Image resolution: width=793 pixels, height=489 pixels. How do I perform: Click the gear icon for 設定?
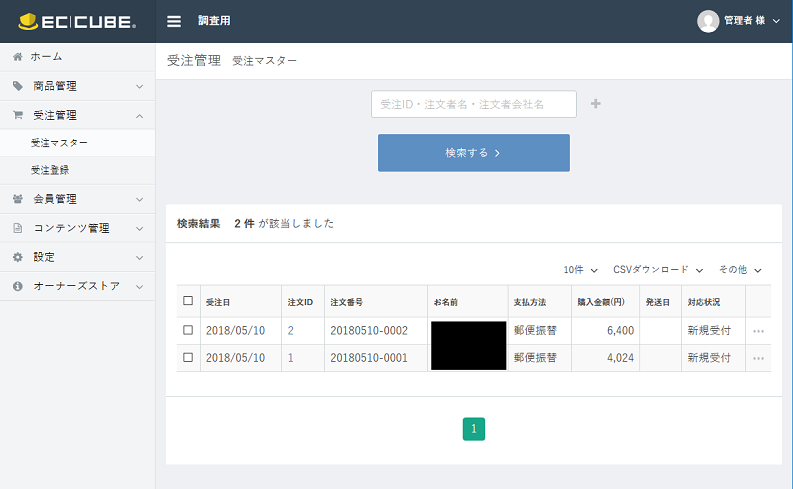pos(18,257)
